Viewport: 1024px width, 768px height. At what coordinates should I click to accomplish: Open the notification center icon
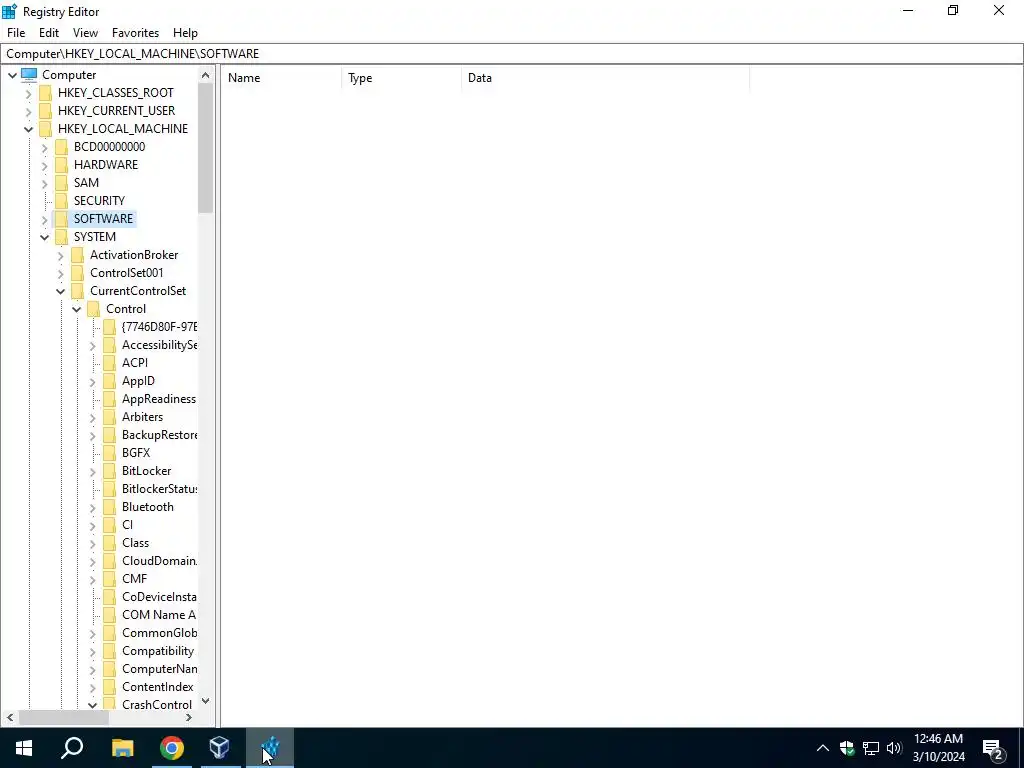point(993,748)
